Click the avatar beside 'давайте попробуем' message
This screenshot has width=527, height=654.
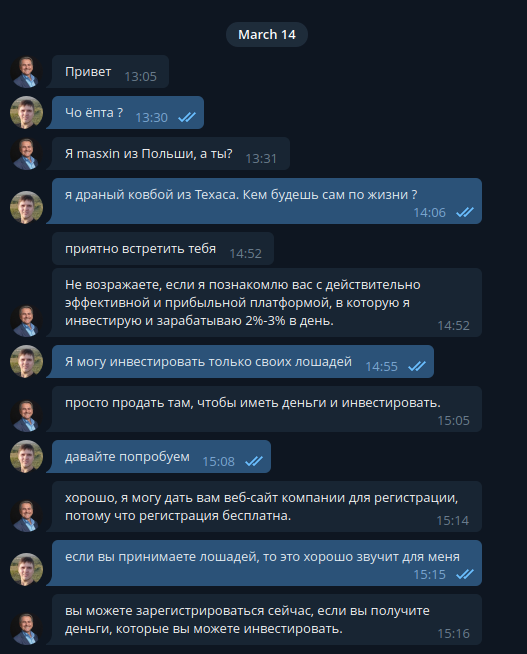point(26,457)
